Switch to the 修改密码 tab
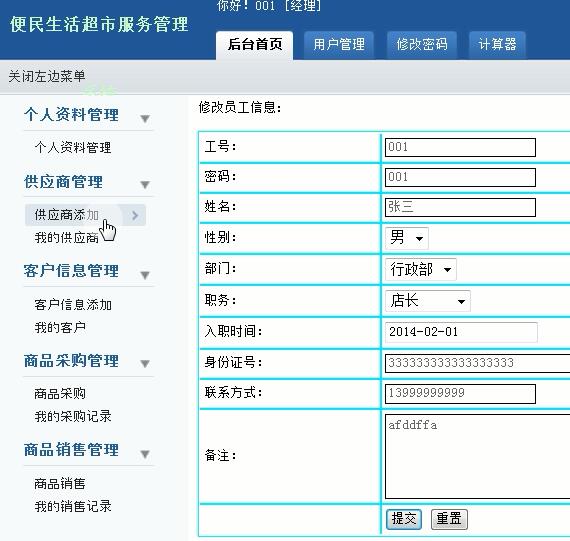This screenshot has height=541, width=570. tap(422, 45)
